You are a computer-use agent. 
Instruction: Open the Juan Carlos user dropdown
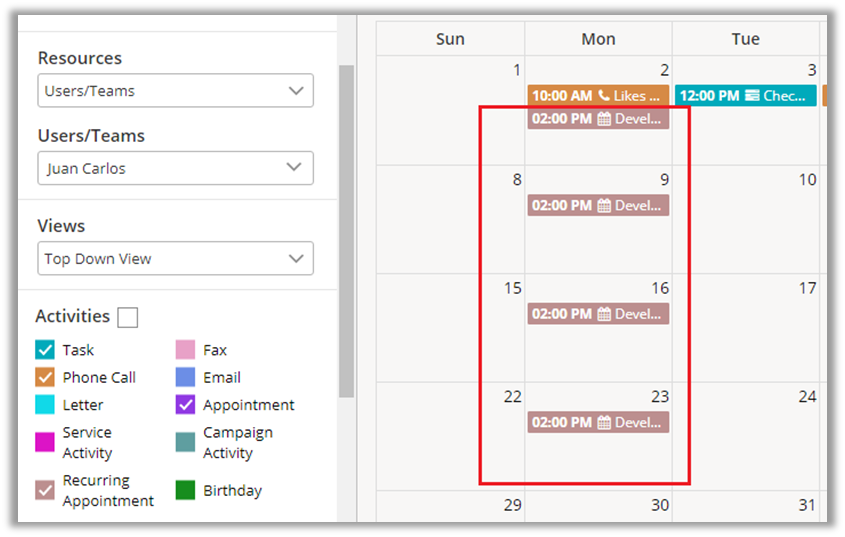coord(175,168)
